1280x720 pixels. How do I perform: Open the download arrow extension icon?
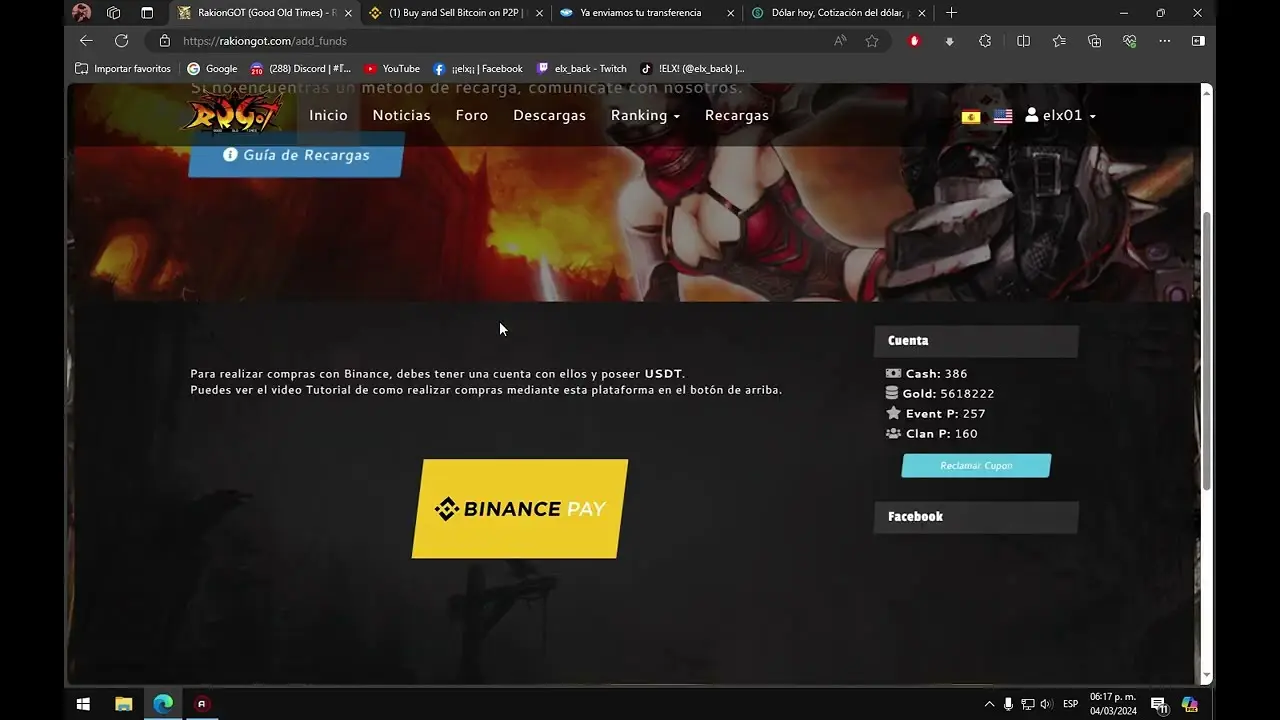click(x=949, y=41)
